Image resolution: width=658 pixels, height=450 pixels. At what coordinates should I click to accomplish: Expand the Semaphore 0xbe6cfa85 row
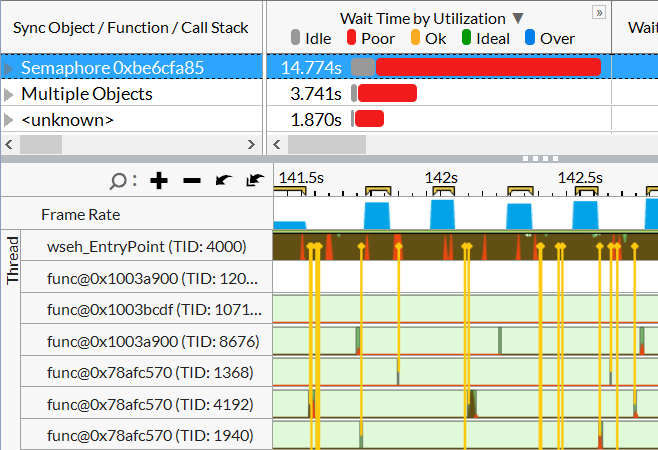click(x=8, y=68)
